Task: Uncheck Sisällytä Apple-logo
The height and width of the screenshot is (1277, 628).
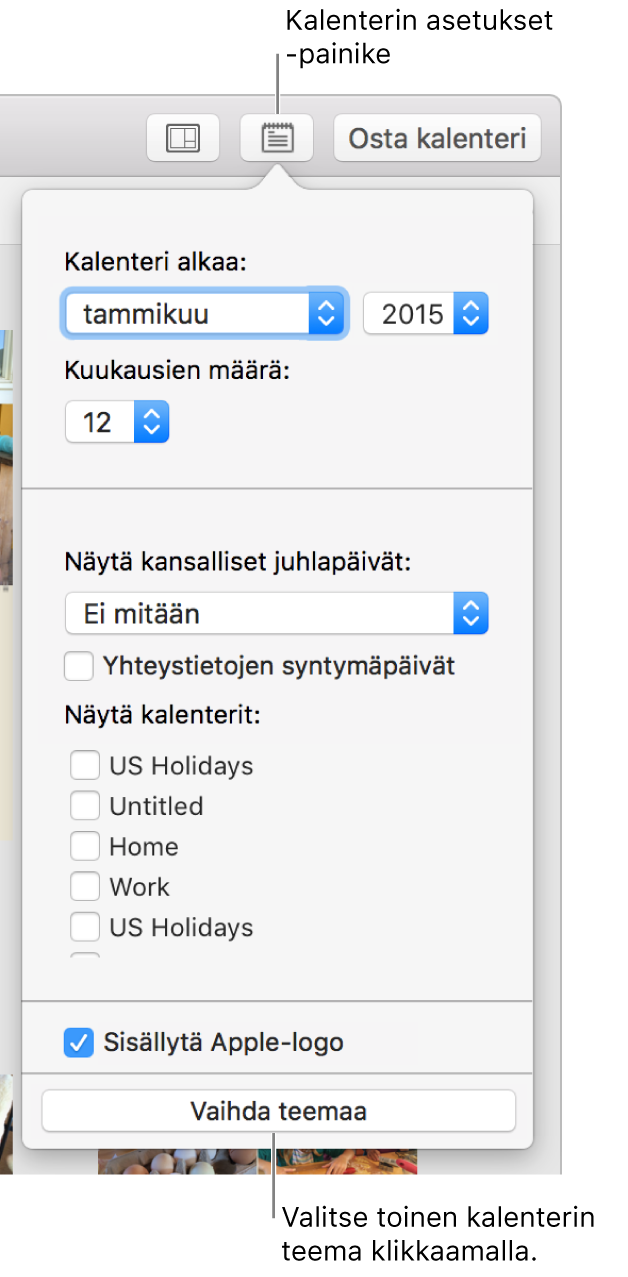Action: 79,1042
